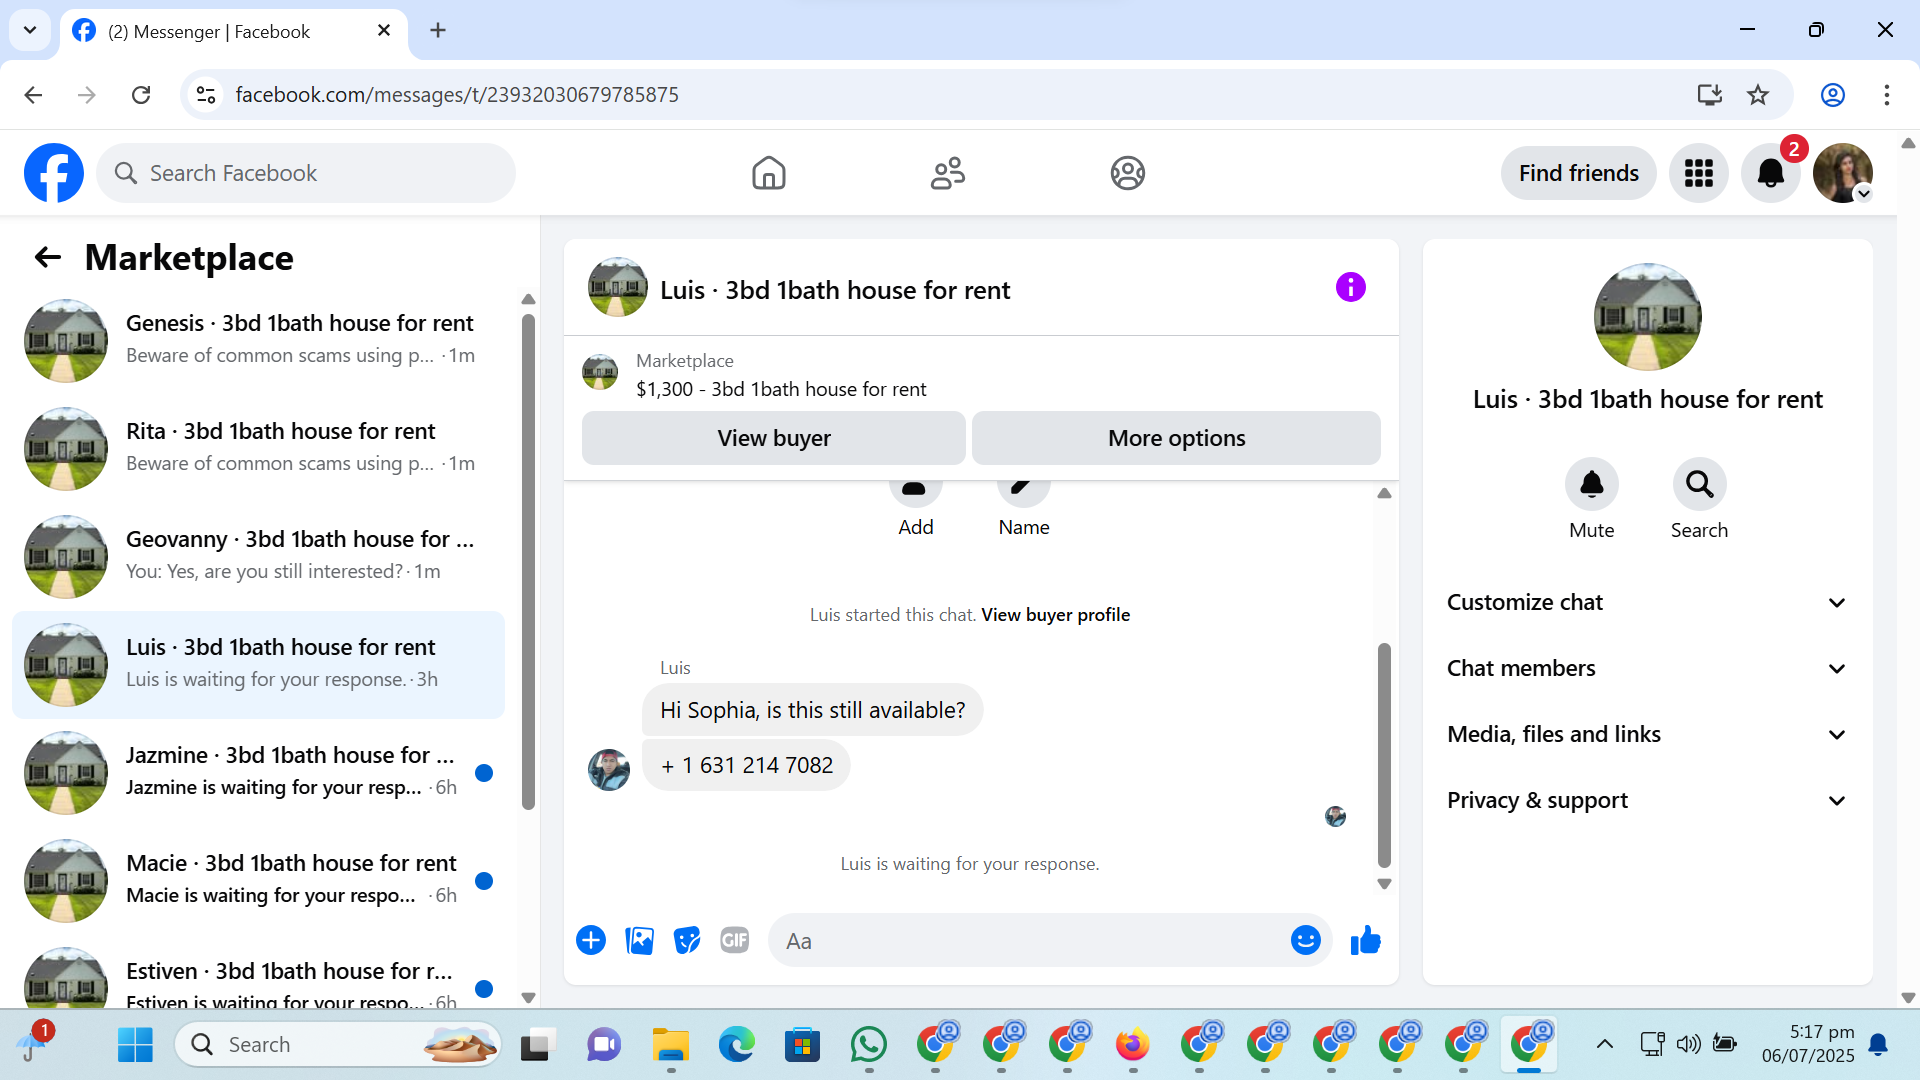Open the Chrome profile icon
The image size is (1920, 1080).
tap(1832, 95)
